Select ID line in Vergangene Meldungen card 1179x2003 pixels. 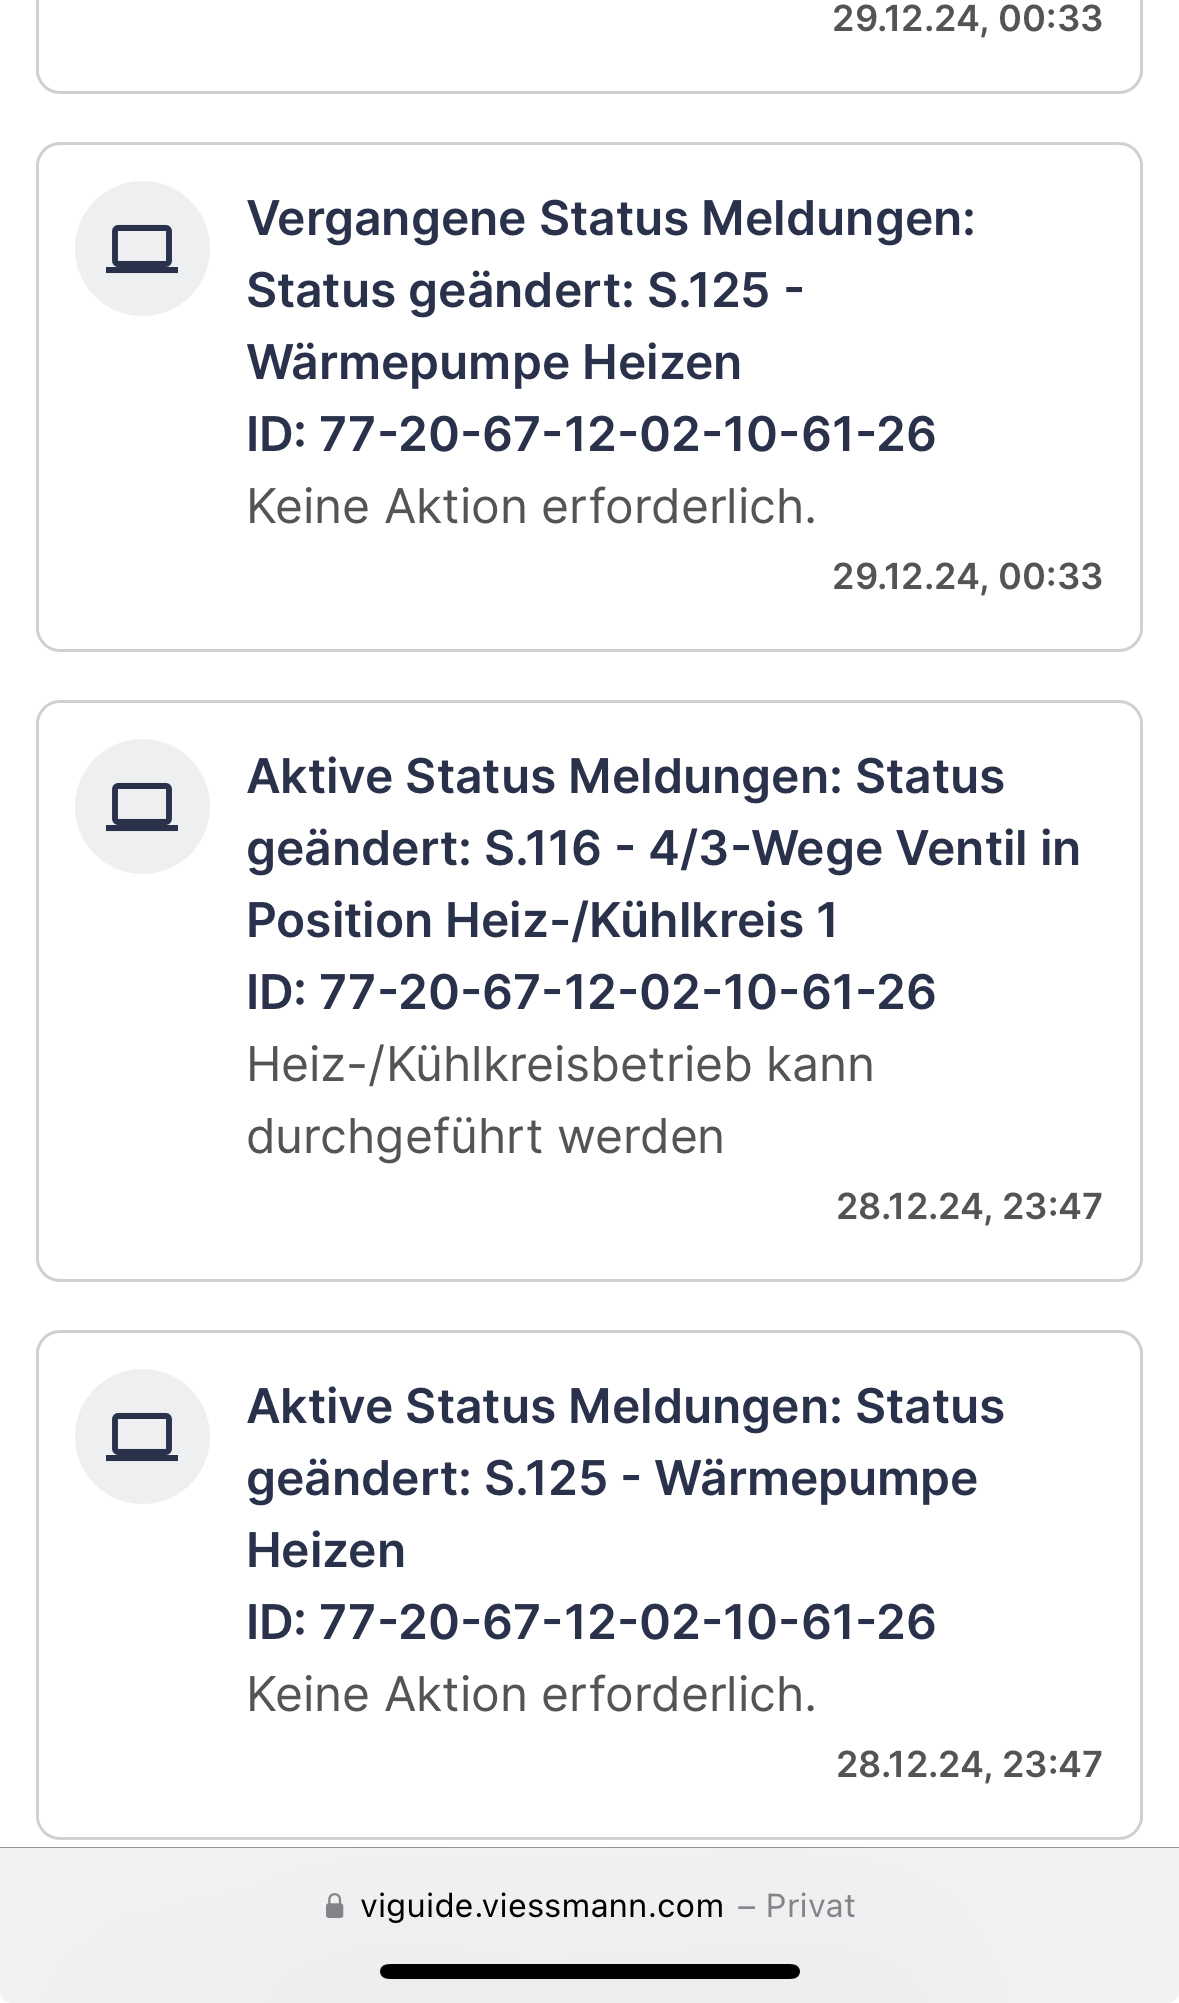[x=591, y=435]
